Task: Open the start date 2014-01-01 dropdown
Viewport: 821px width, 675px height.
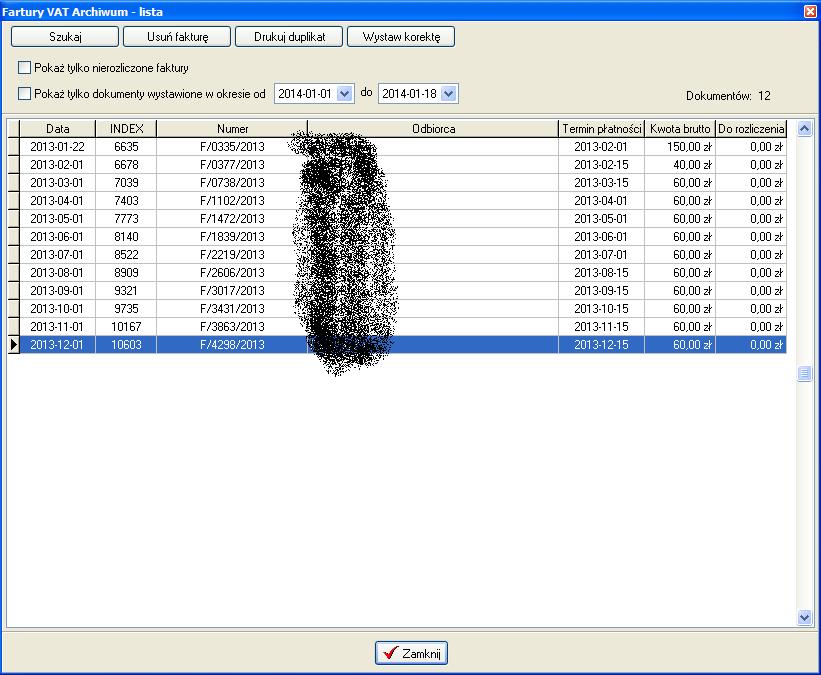Action: (345, 93)
